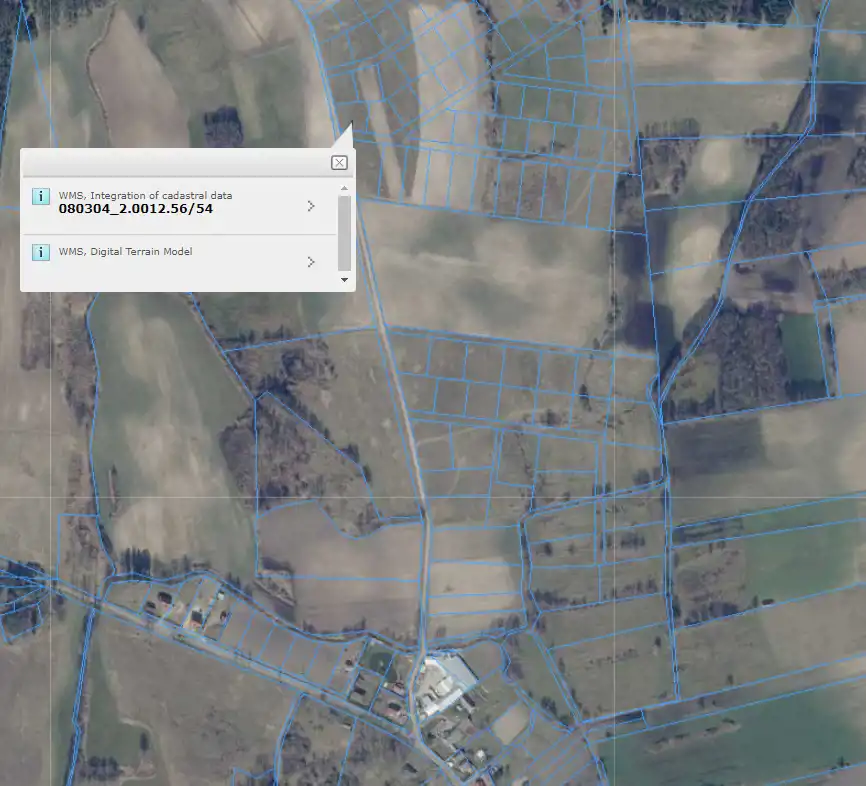Expand the cadastral data result arrow

[x=311, y=206]
